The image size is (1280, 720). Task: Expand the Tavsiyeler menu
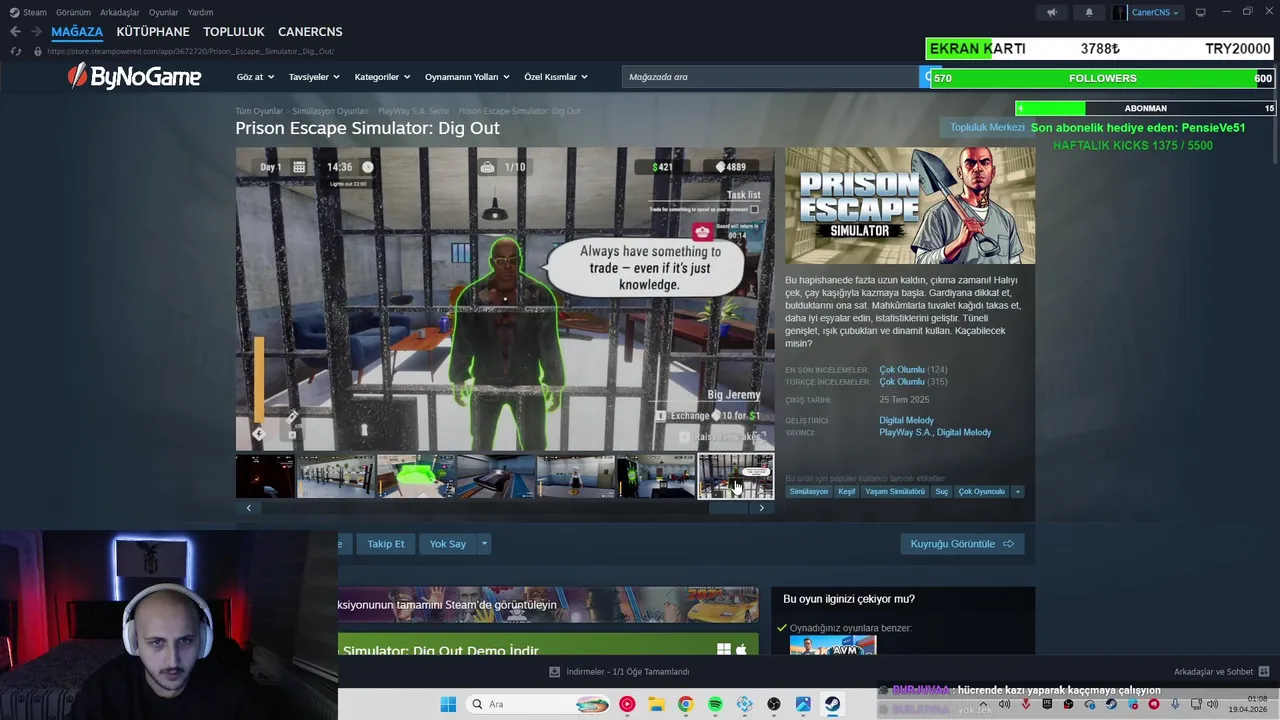(314, 77)
